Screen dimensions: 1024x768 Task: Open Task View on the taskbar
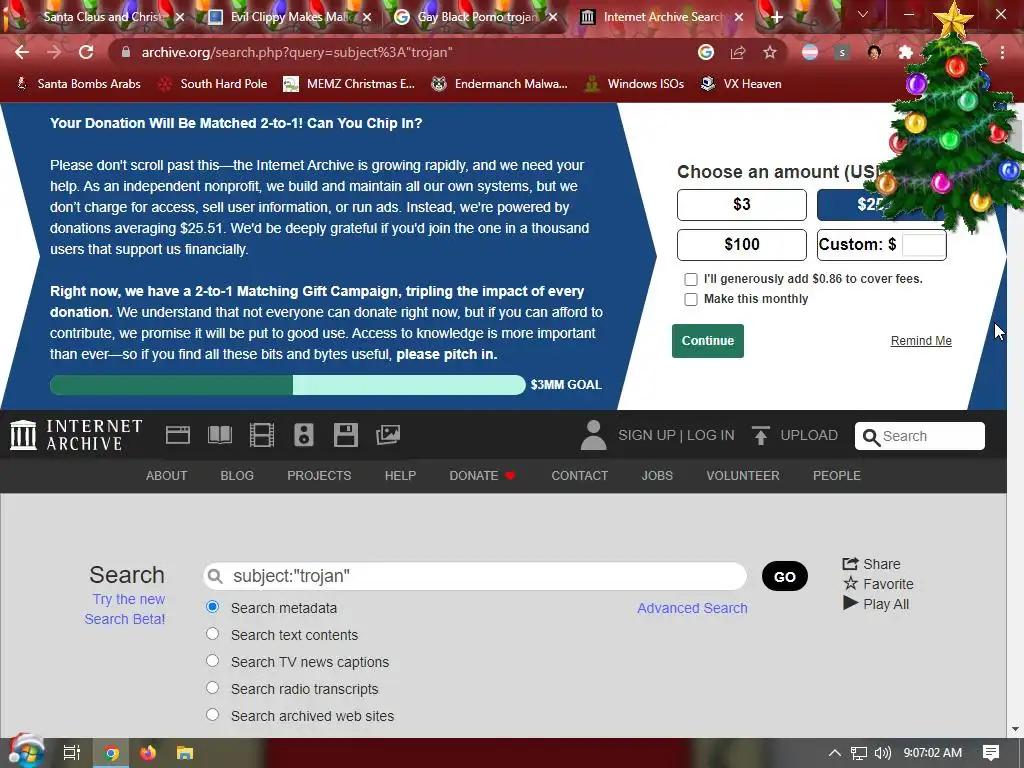71,753
